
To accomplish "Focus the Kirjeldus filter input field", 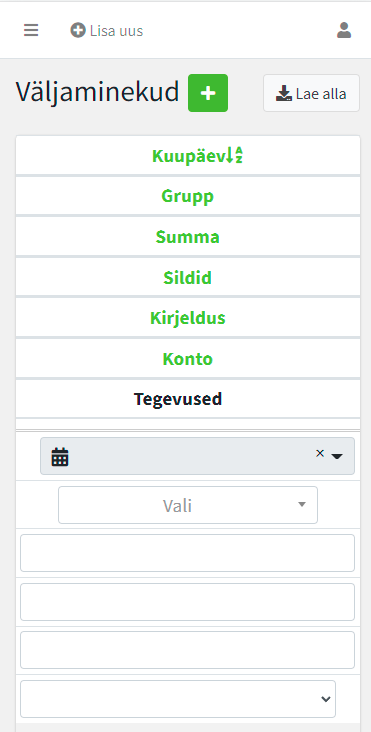I will click(188, 650).
